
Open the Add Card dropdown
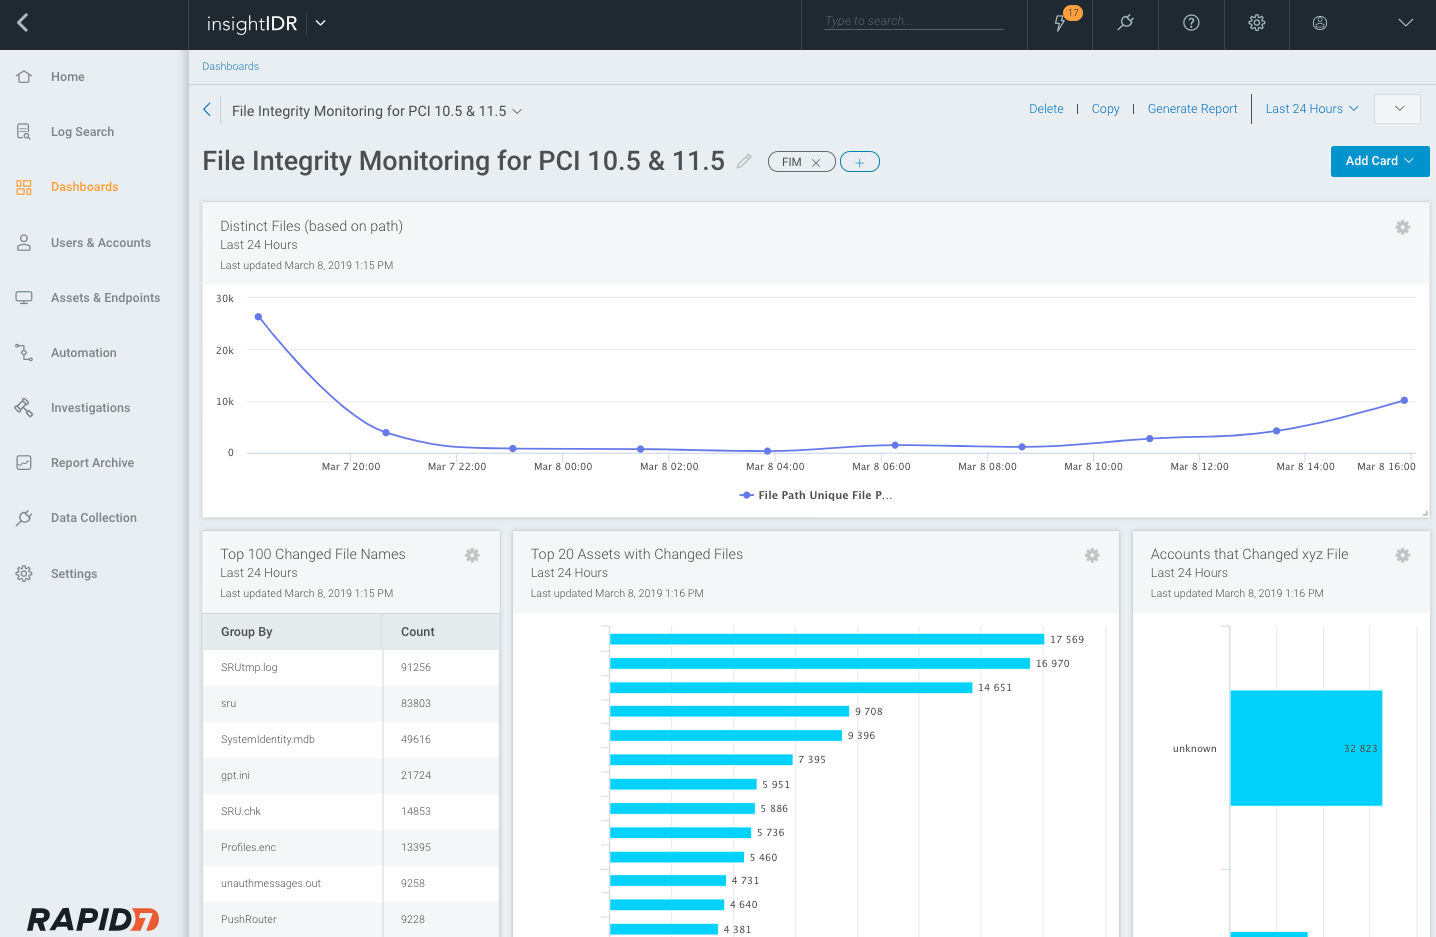pos(1379,161)
